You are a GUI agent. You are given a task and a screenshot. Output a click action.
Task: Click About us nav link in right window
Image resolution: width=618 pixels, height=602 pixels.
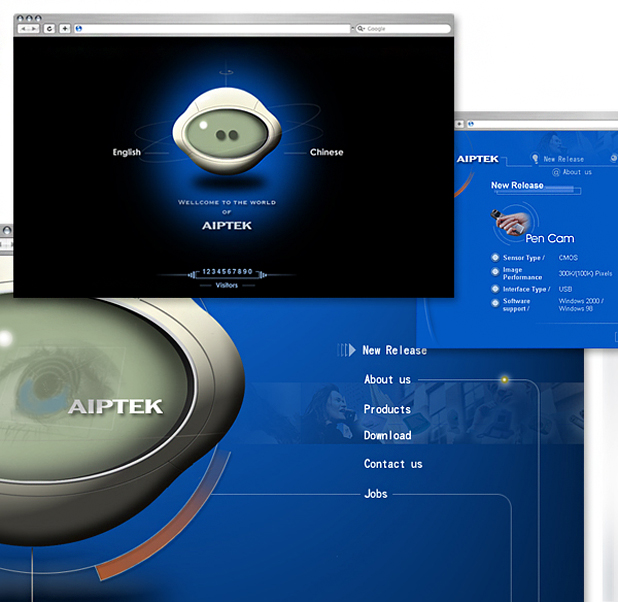(x=577, y=172)
